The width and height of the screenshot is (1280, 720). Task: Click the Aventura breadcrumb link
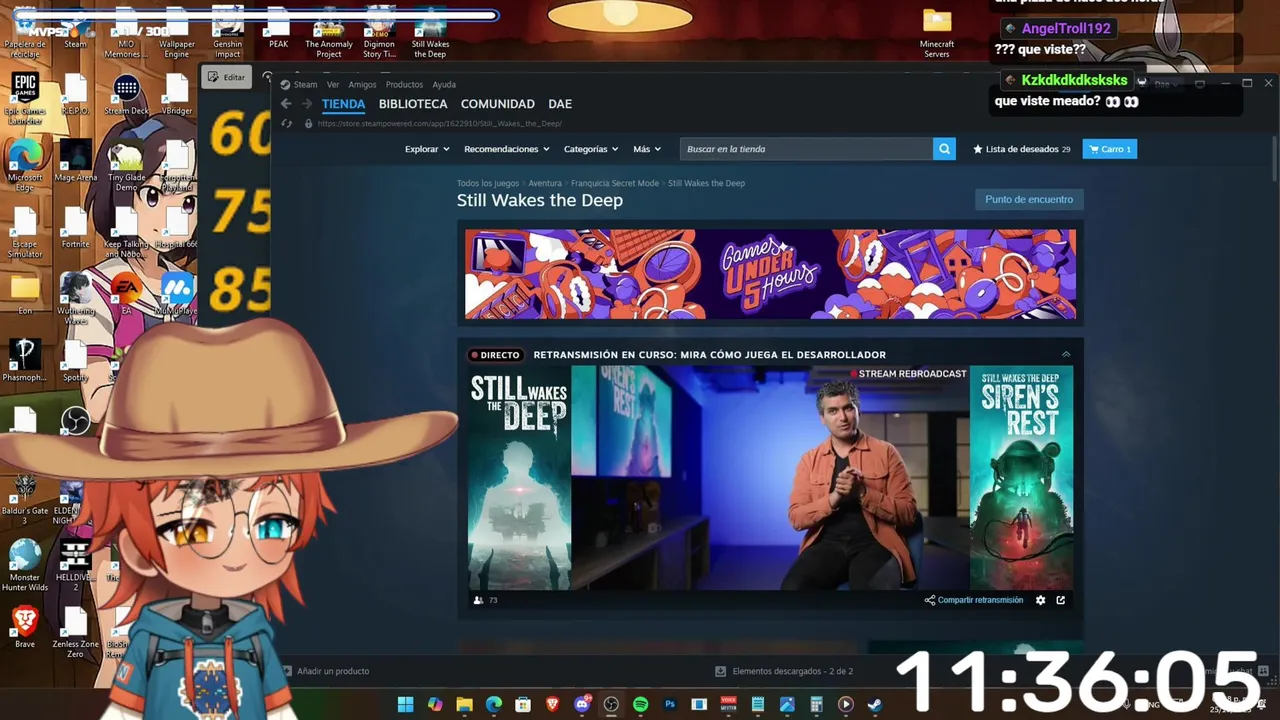545,183
